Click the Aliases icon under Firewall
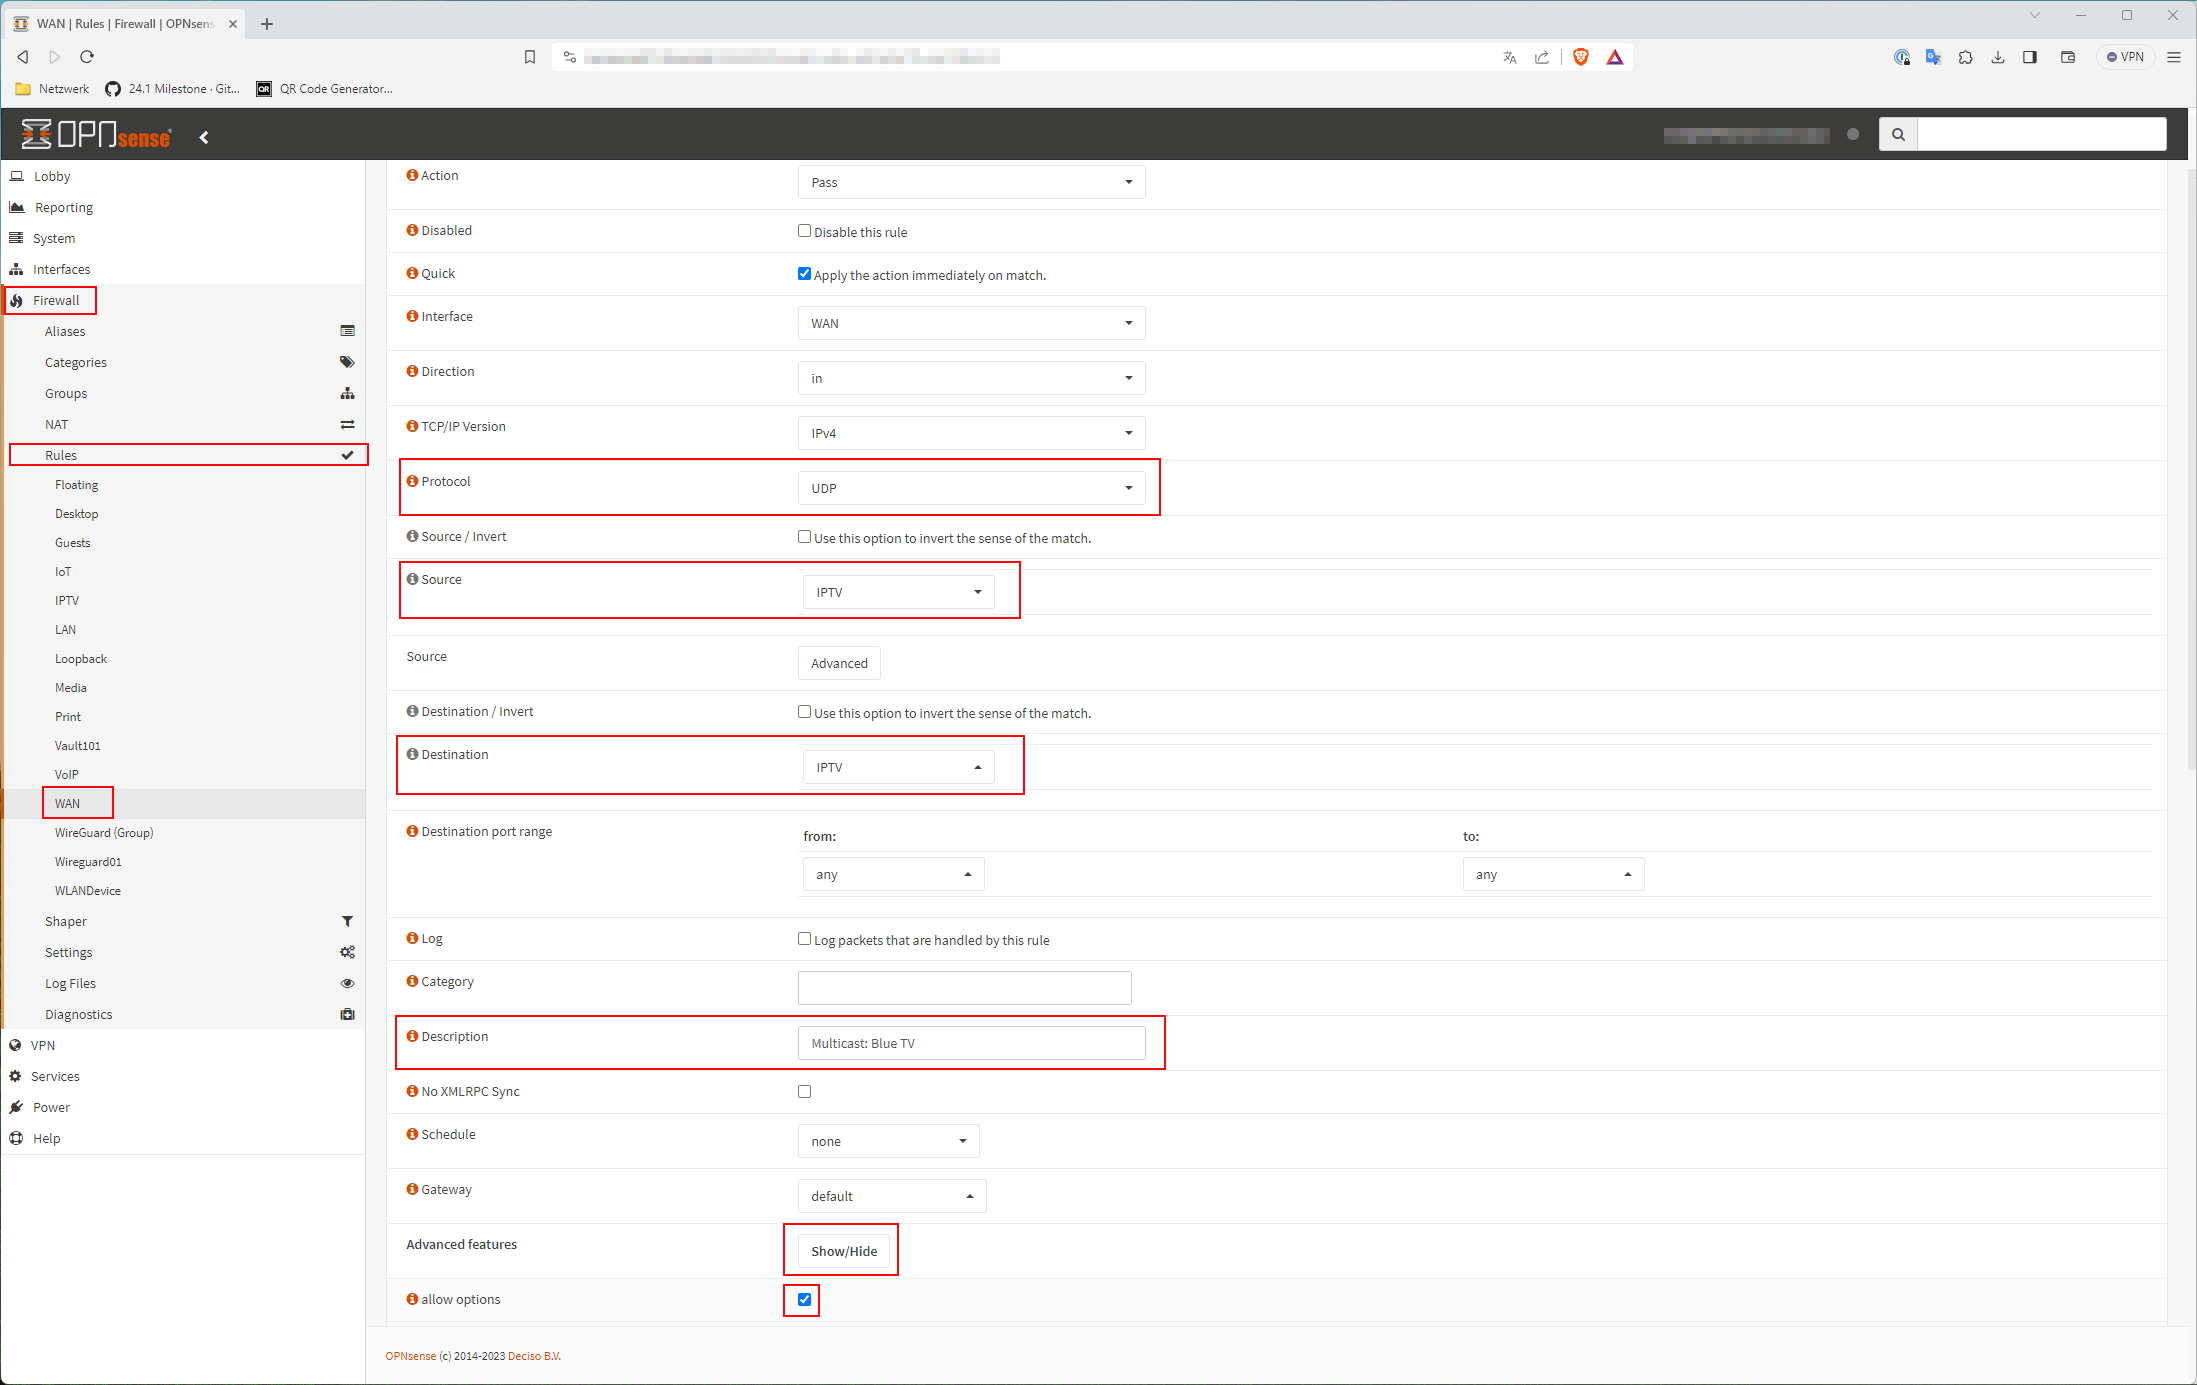 pyautogui.click(x=346, y=332)
